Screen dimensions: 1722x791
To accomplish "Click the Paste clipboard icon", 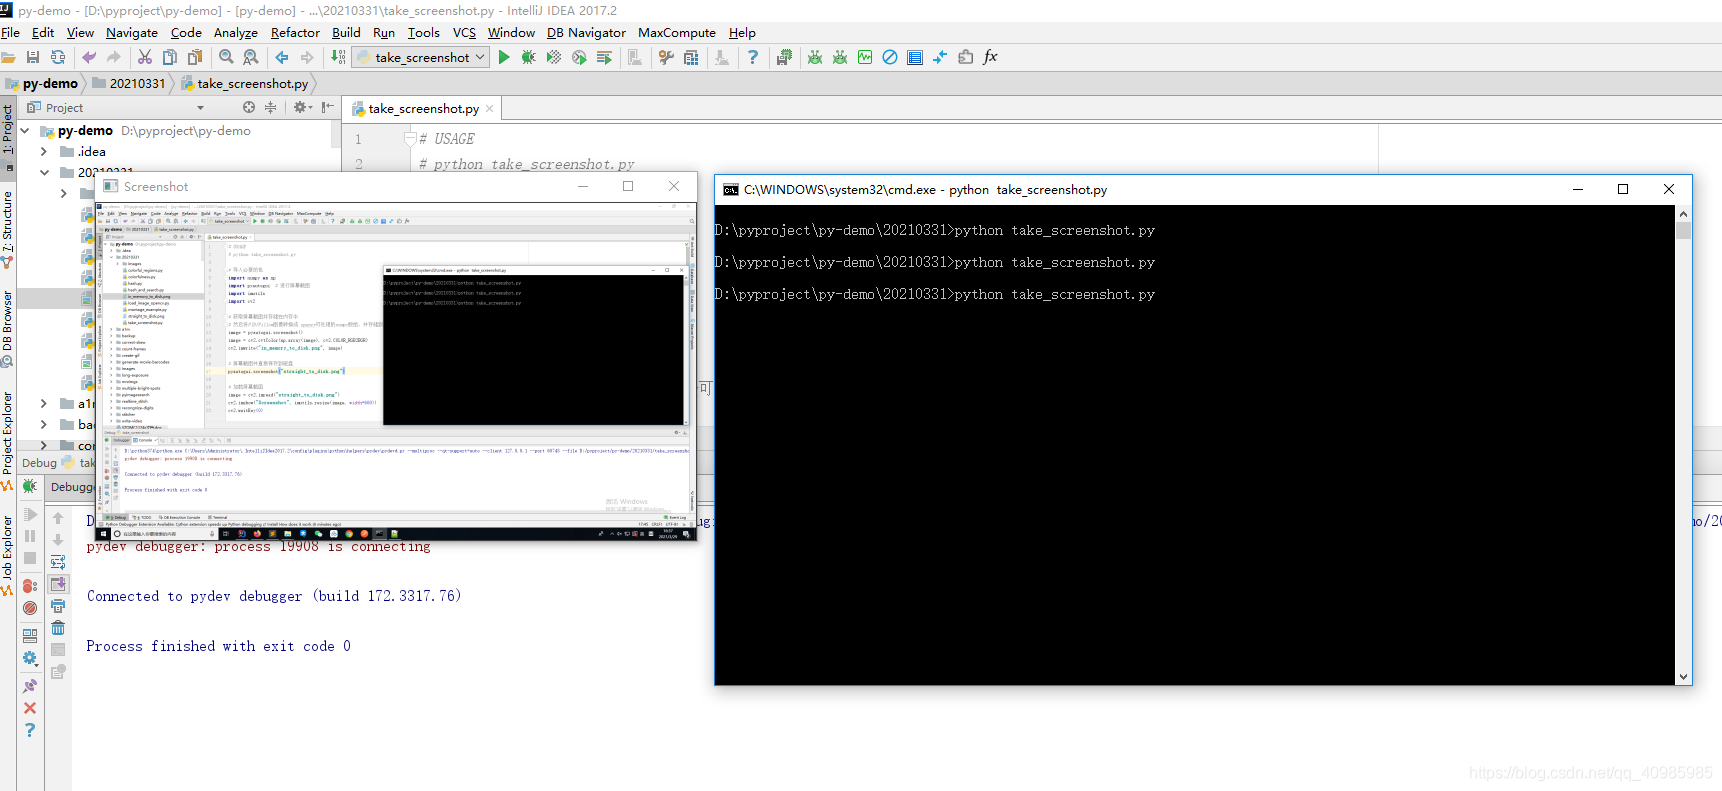I will (195, 57).
